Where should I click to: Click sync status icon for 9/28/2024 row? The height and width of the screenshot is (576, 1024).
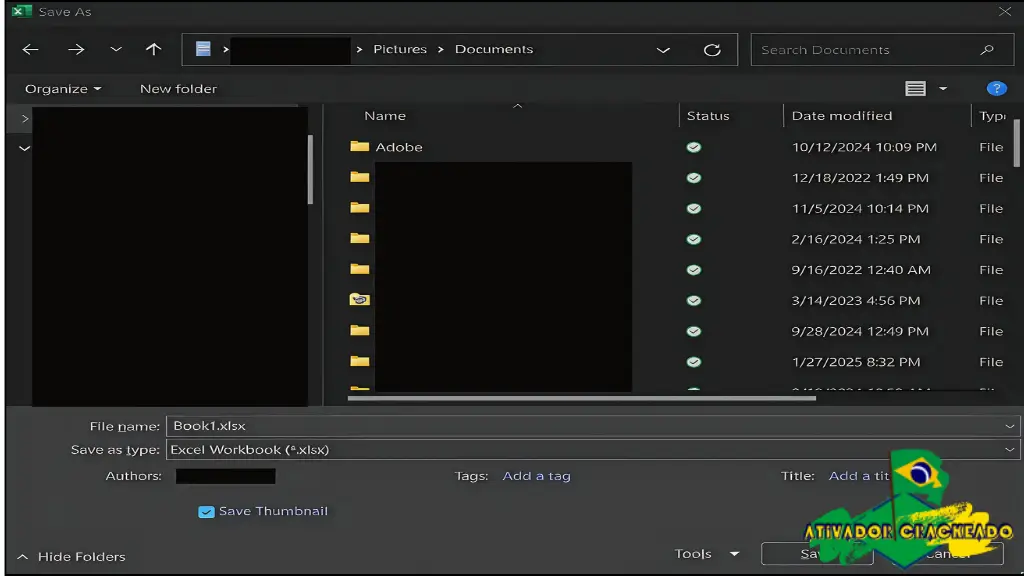pyautogui.click(x=694, y=331)
